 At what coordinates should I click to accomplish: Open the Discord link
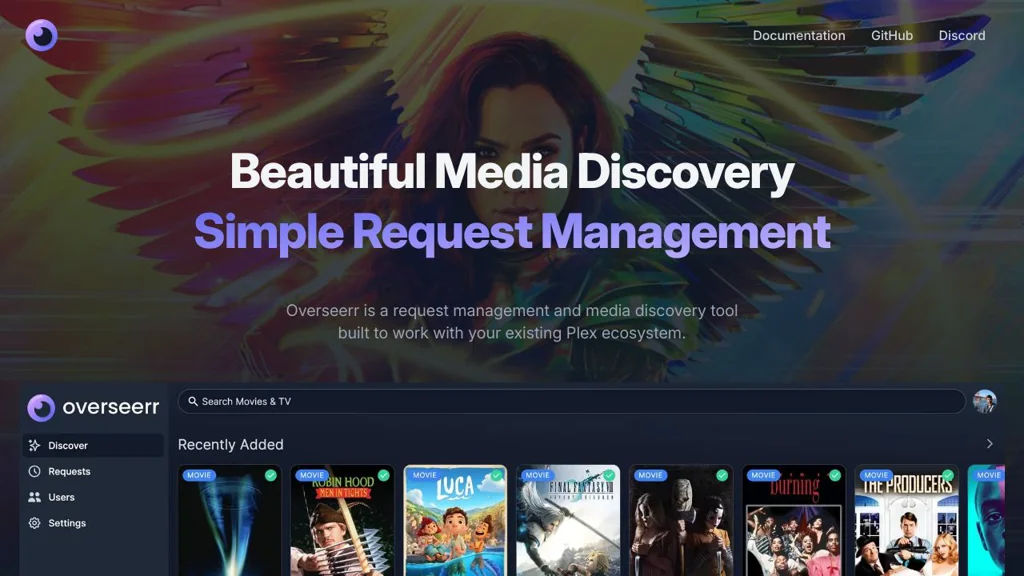(x=961, y=35)
